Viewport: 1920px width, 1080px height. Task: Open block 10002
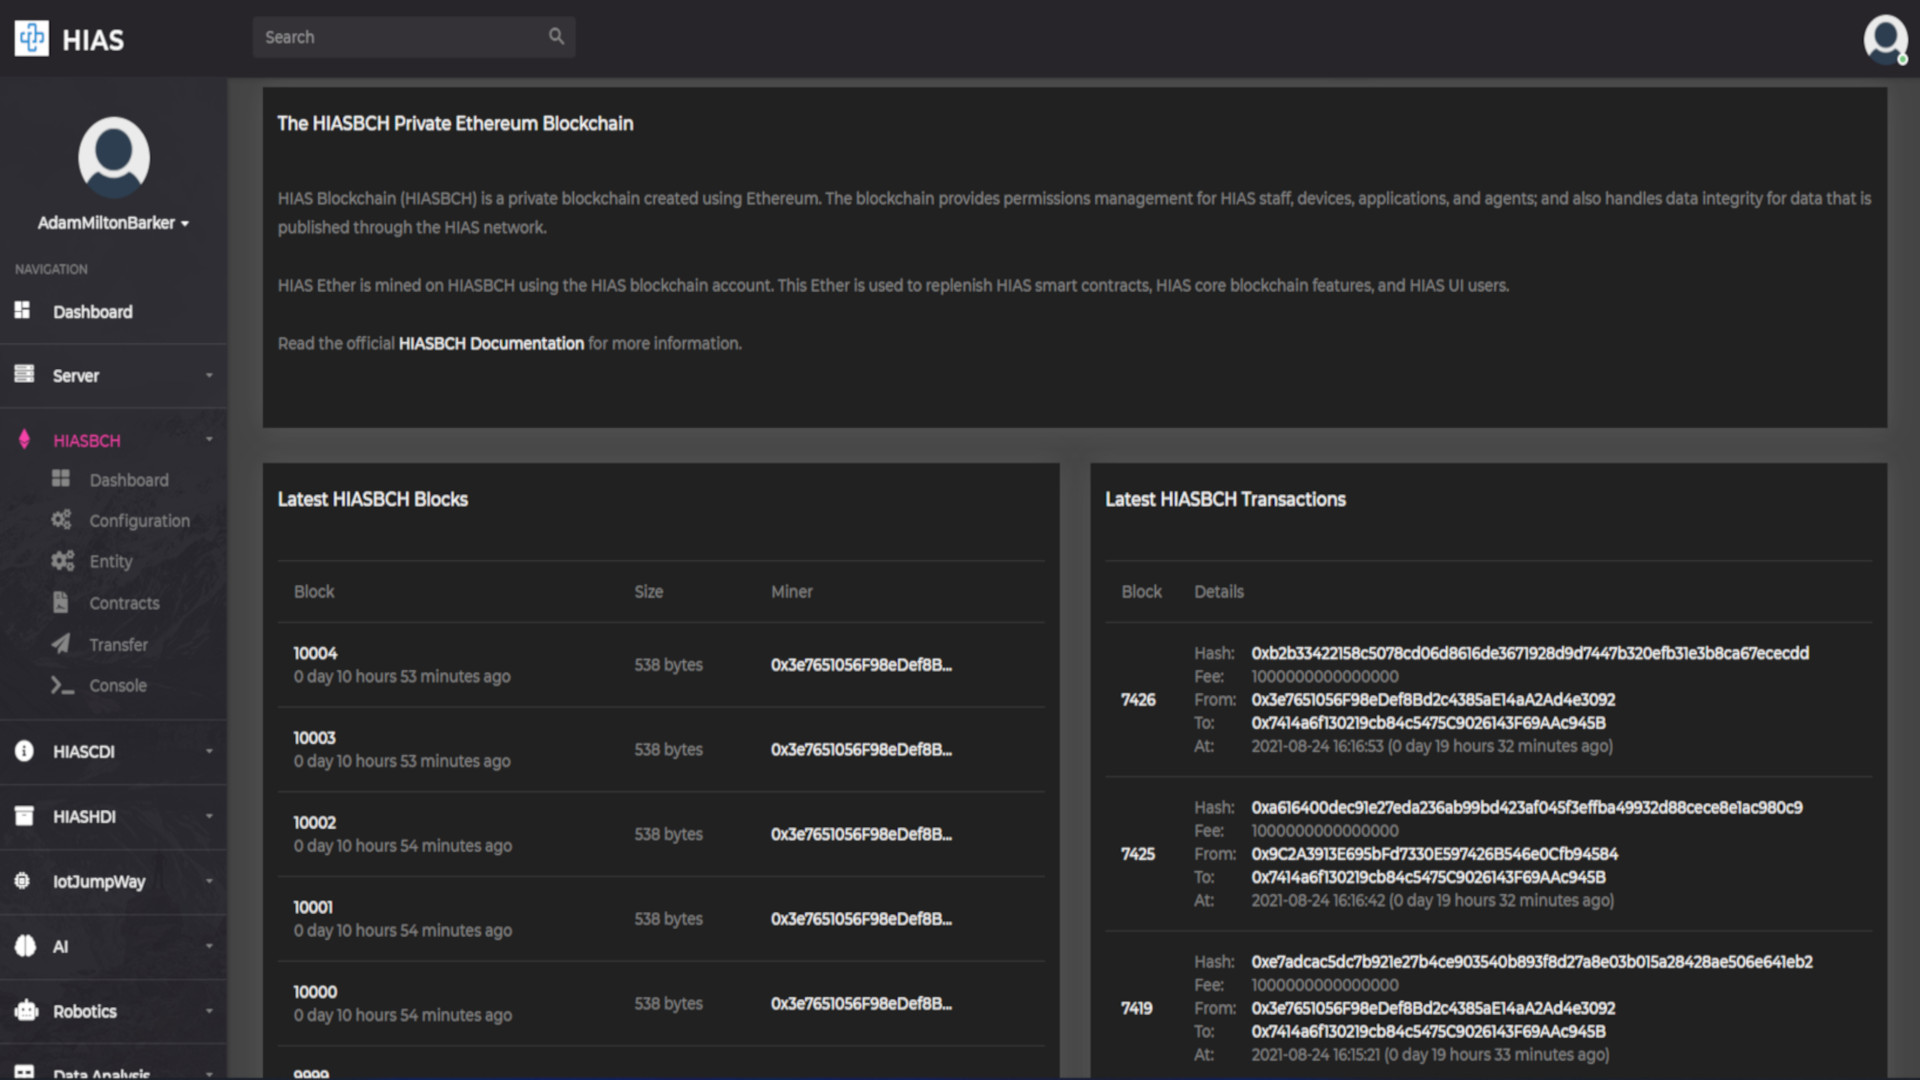coord(314,822)
